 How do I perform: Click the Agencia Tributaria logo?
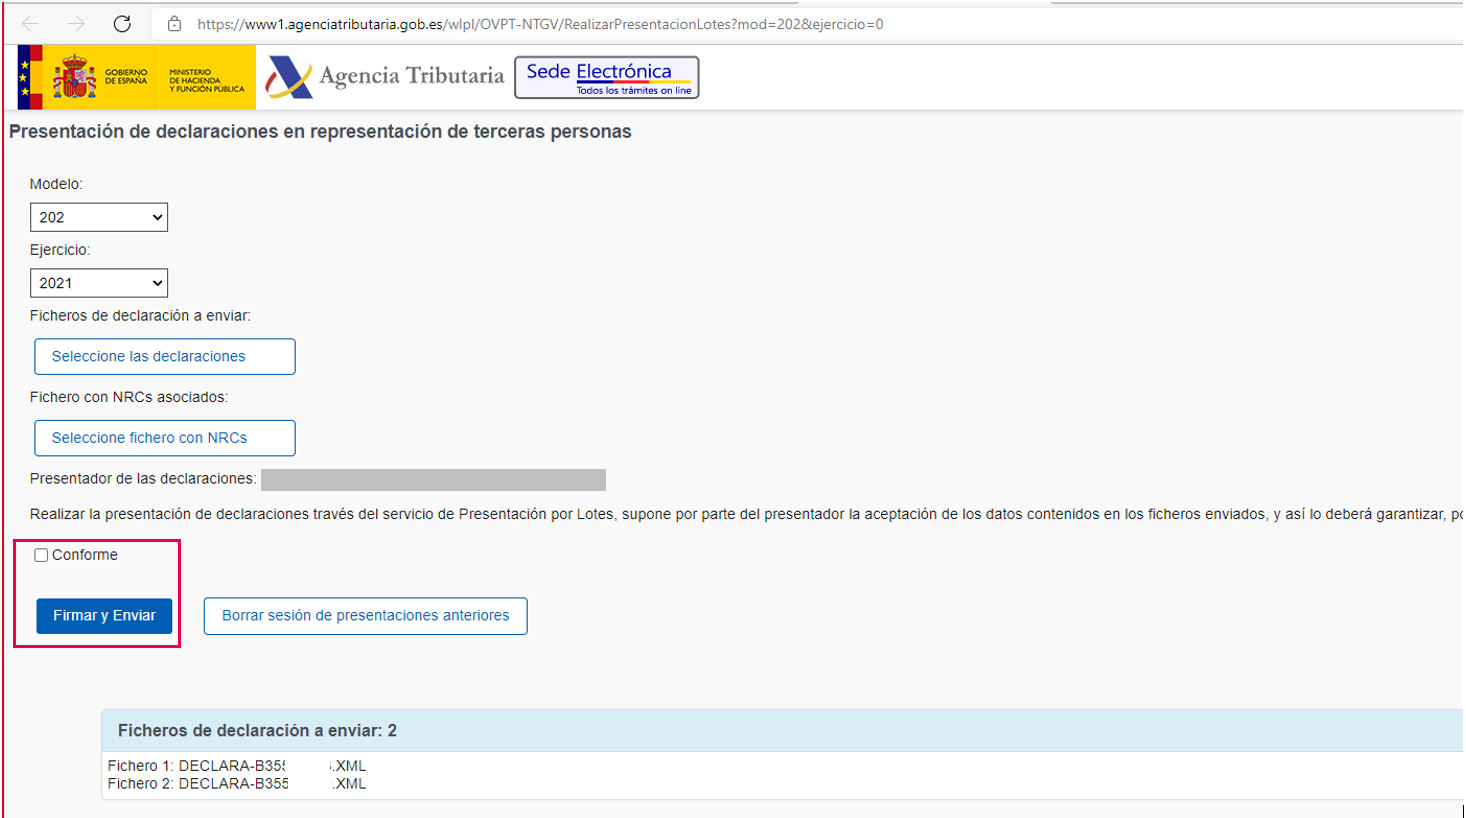[x=385, y=76]
